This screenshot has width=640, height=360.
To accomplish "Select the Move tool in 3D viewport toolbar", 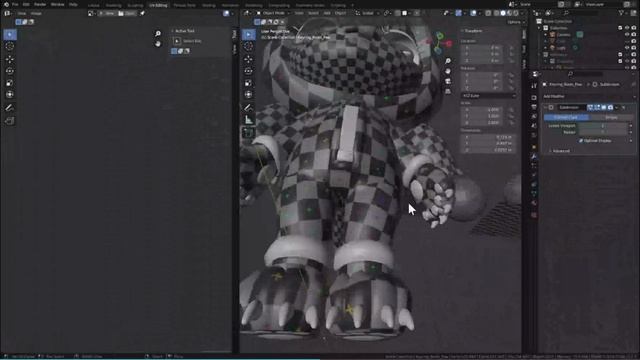I will pos(248,59).
